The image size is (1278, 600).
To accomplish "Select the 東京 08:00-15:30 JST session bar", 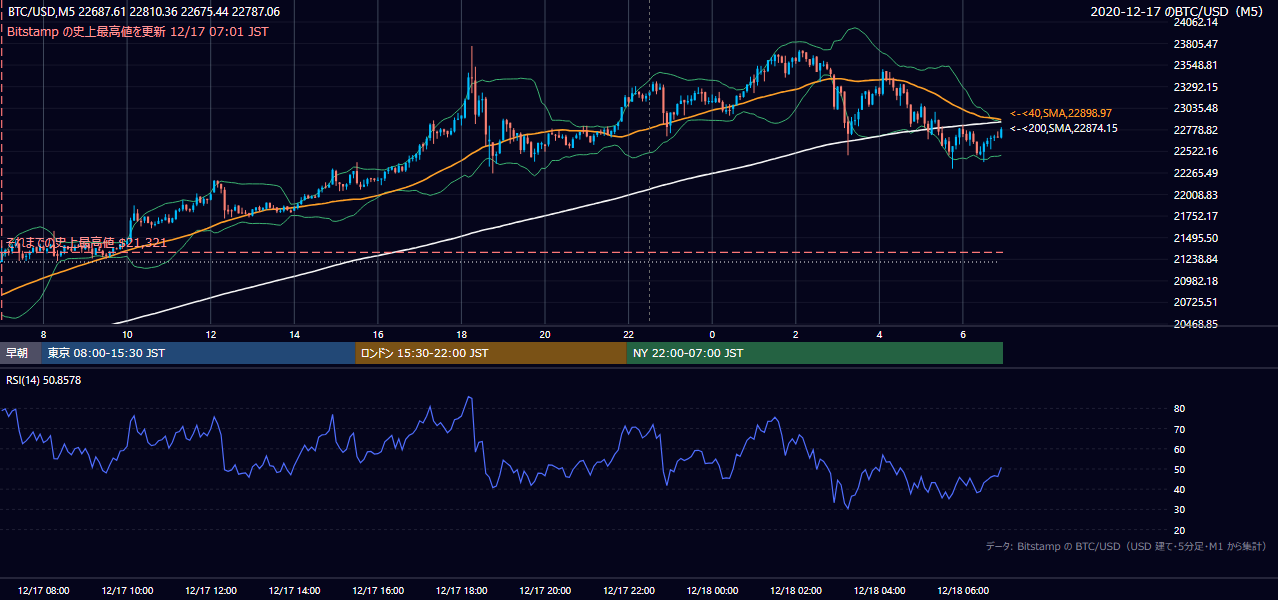I will click(198, 353).
